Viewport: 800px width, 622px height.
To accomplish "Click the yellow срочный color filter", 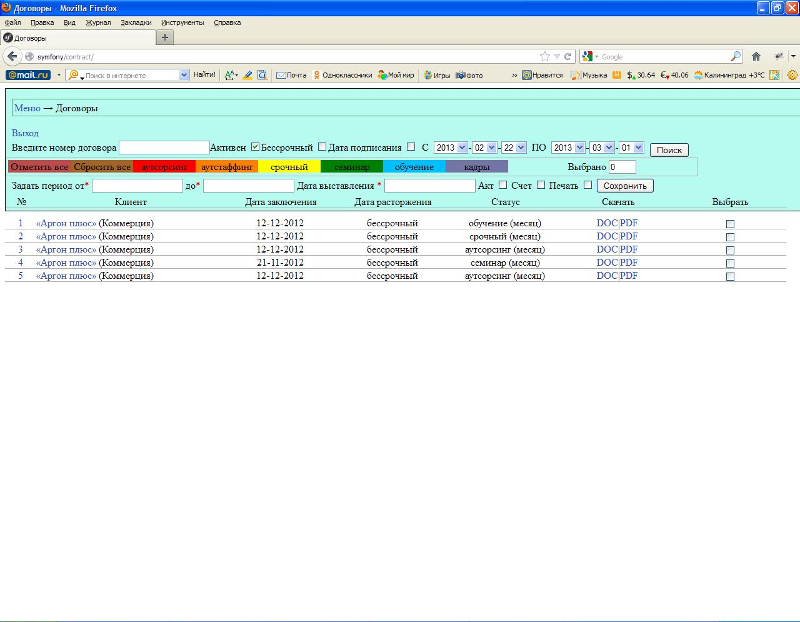I will click(x=289, y=167).
